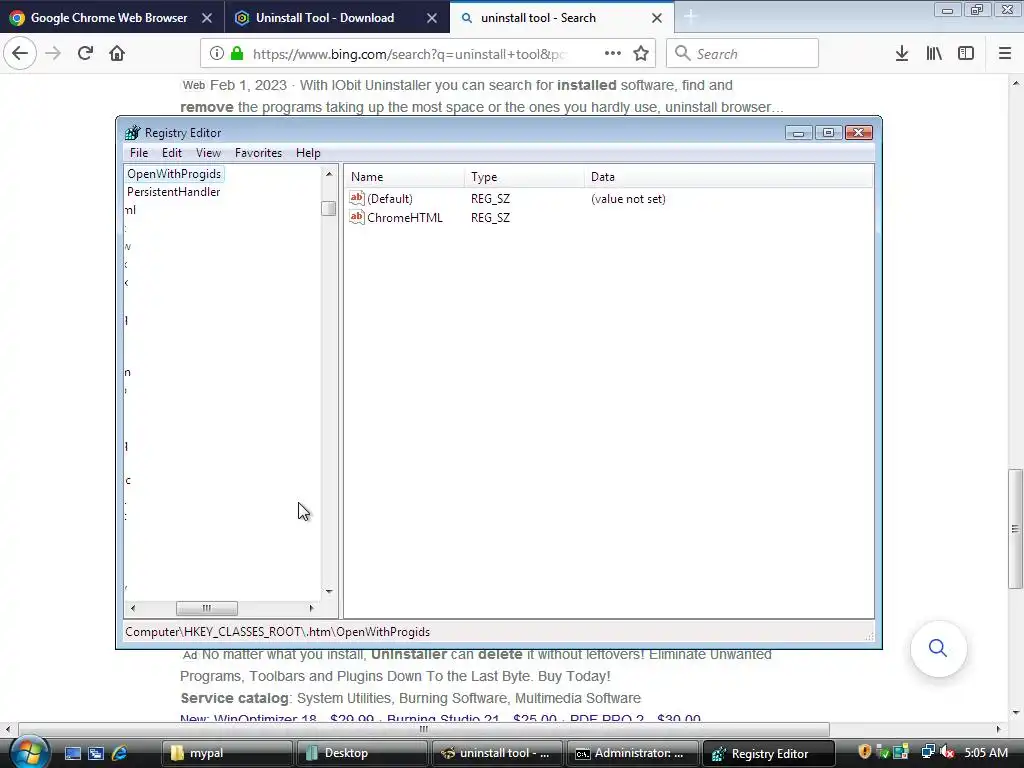The image size is (1024, 768).
Task: Click Switch Between Windows quick launch icon
Action: [x=96, y=753]
